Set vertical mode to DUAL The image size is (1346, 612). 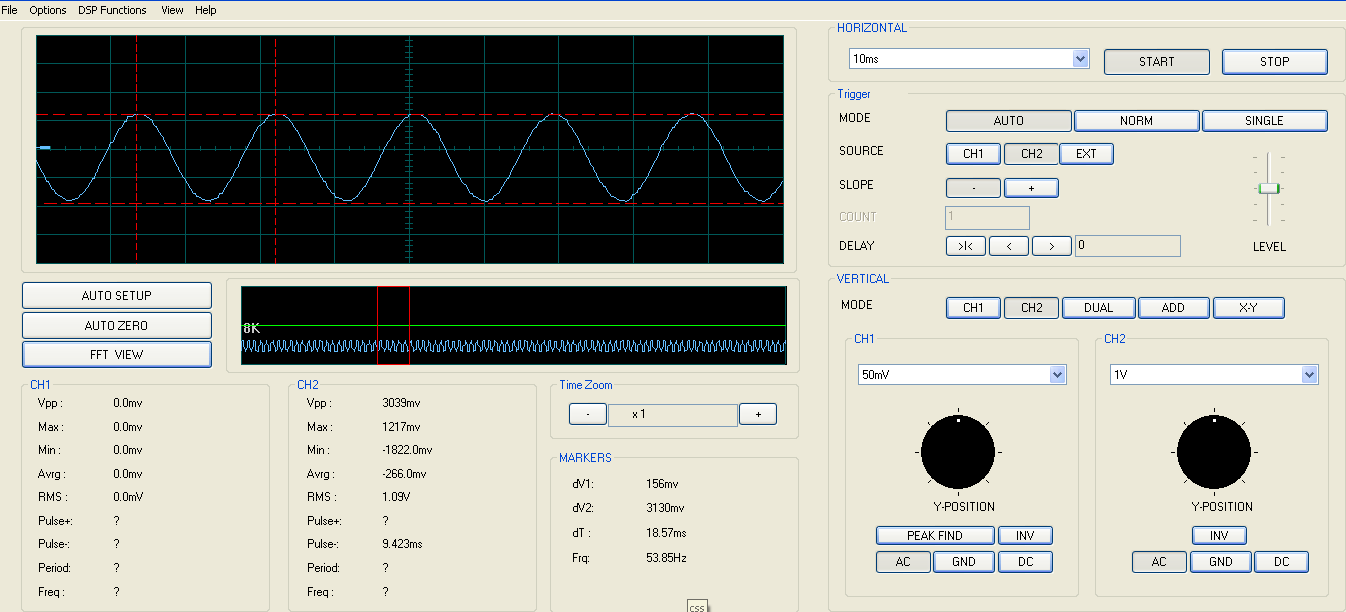(x=1099, y=308)
